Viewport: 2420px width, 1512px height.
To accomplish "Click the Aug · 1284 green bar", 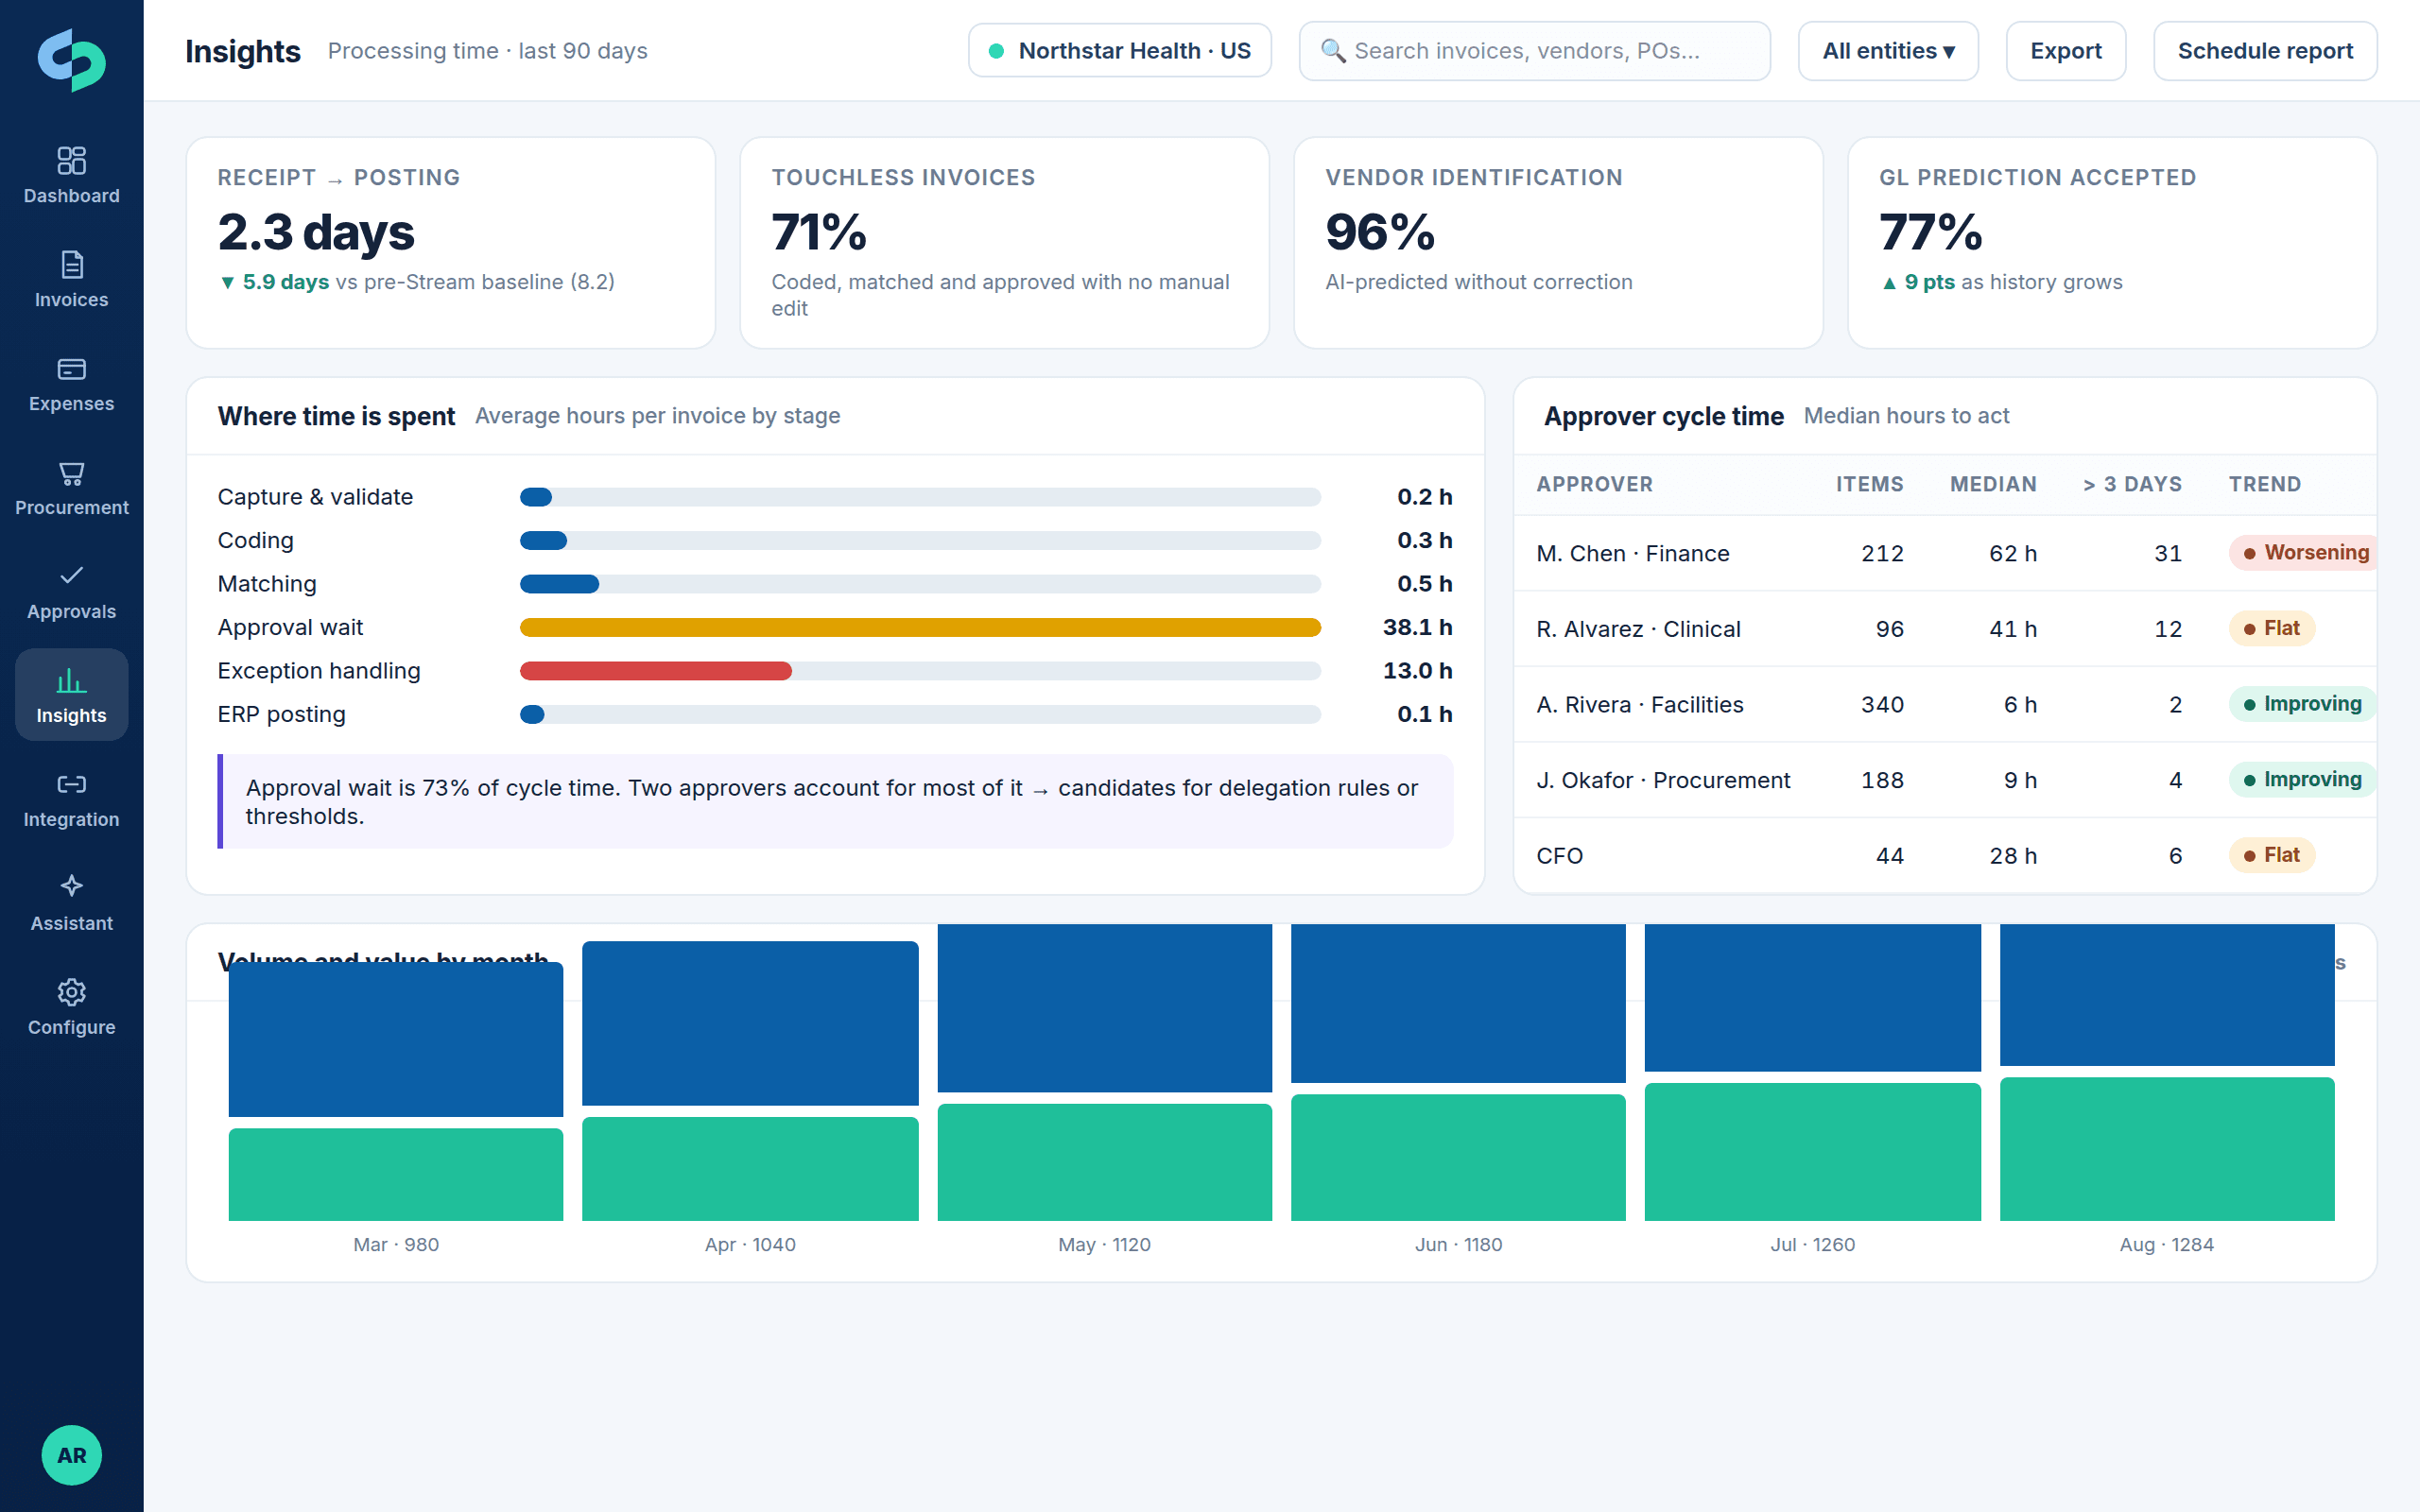I will tap(2166, 1149).
